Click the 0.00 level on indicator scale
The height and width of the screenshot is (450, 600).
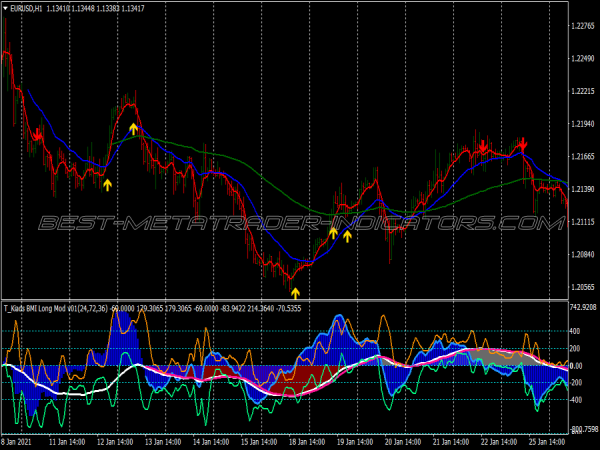point(576,366)
